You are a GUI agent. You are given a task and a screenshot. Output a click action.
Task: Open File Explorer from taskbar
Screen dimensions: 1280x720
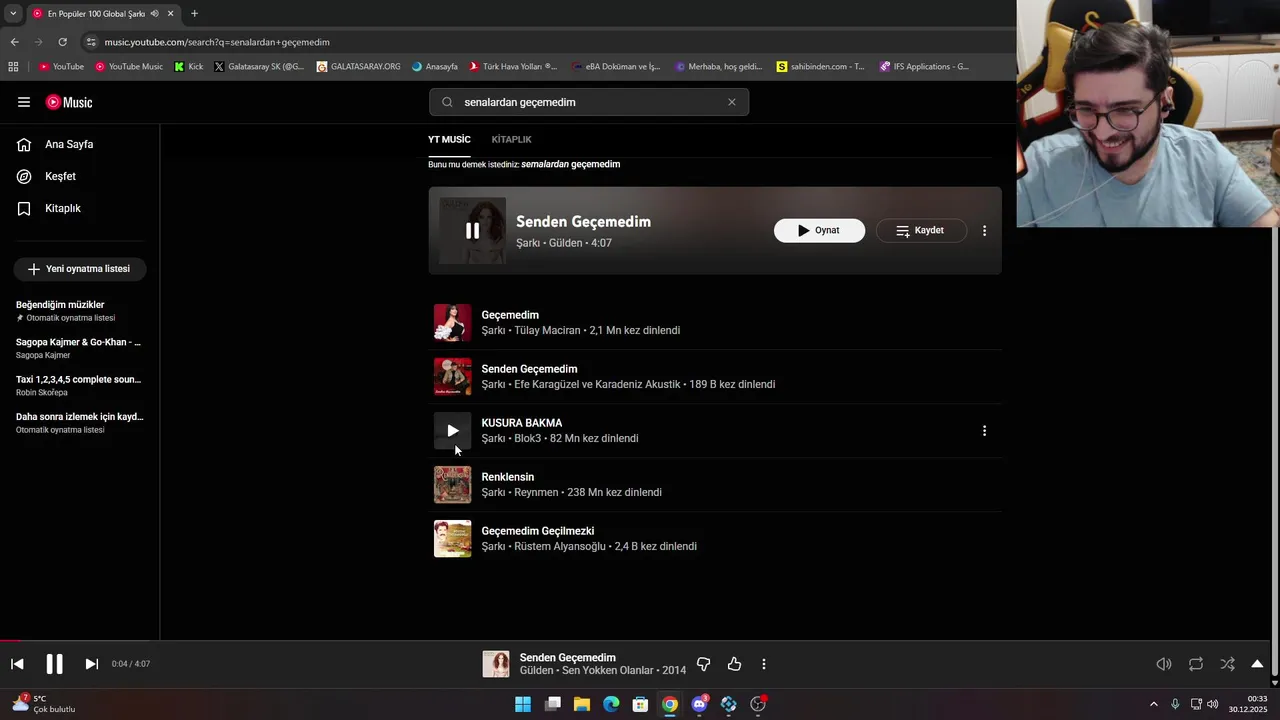coord(582,704)
